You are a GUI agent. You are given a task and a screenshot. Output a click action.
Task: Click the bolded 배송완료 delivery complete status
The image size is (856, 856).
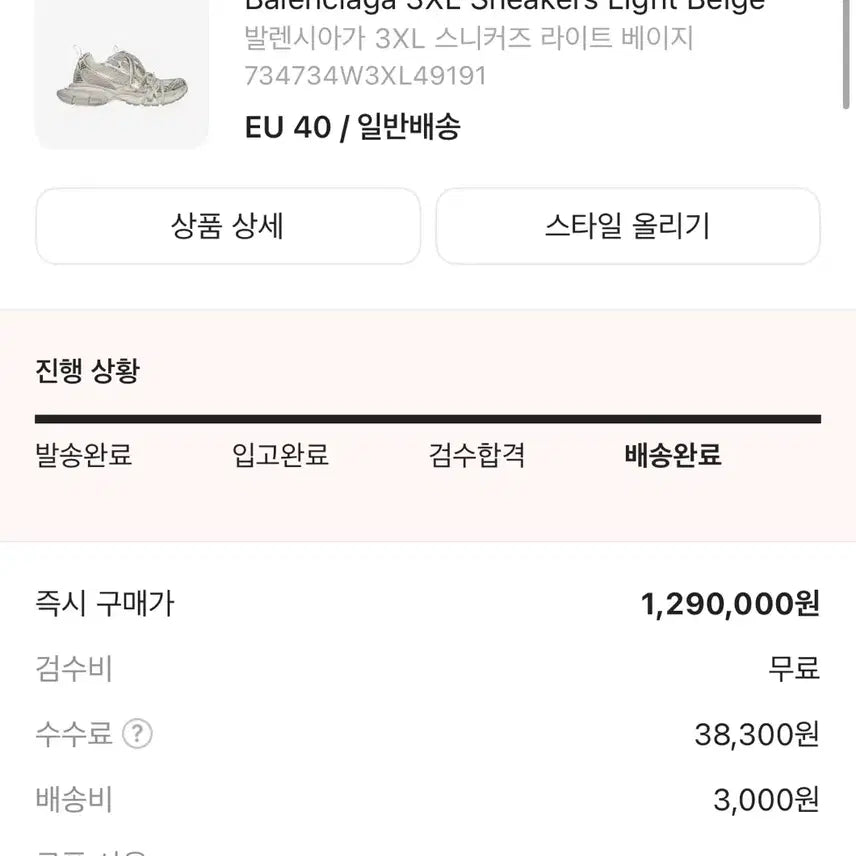[x=674, y=455]
